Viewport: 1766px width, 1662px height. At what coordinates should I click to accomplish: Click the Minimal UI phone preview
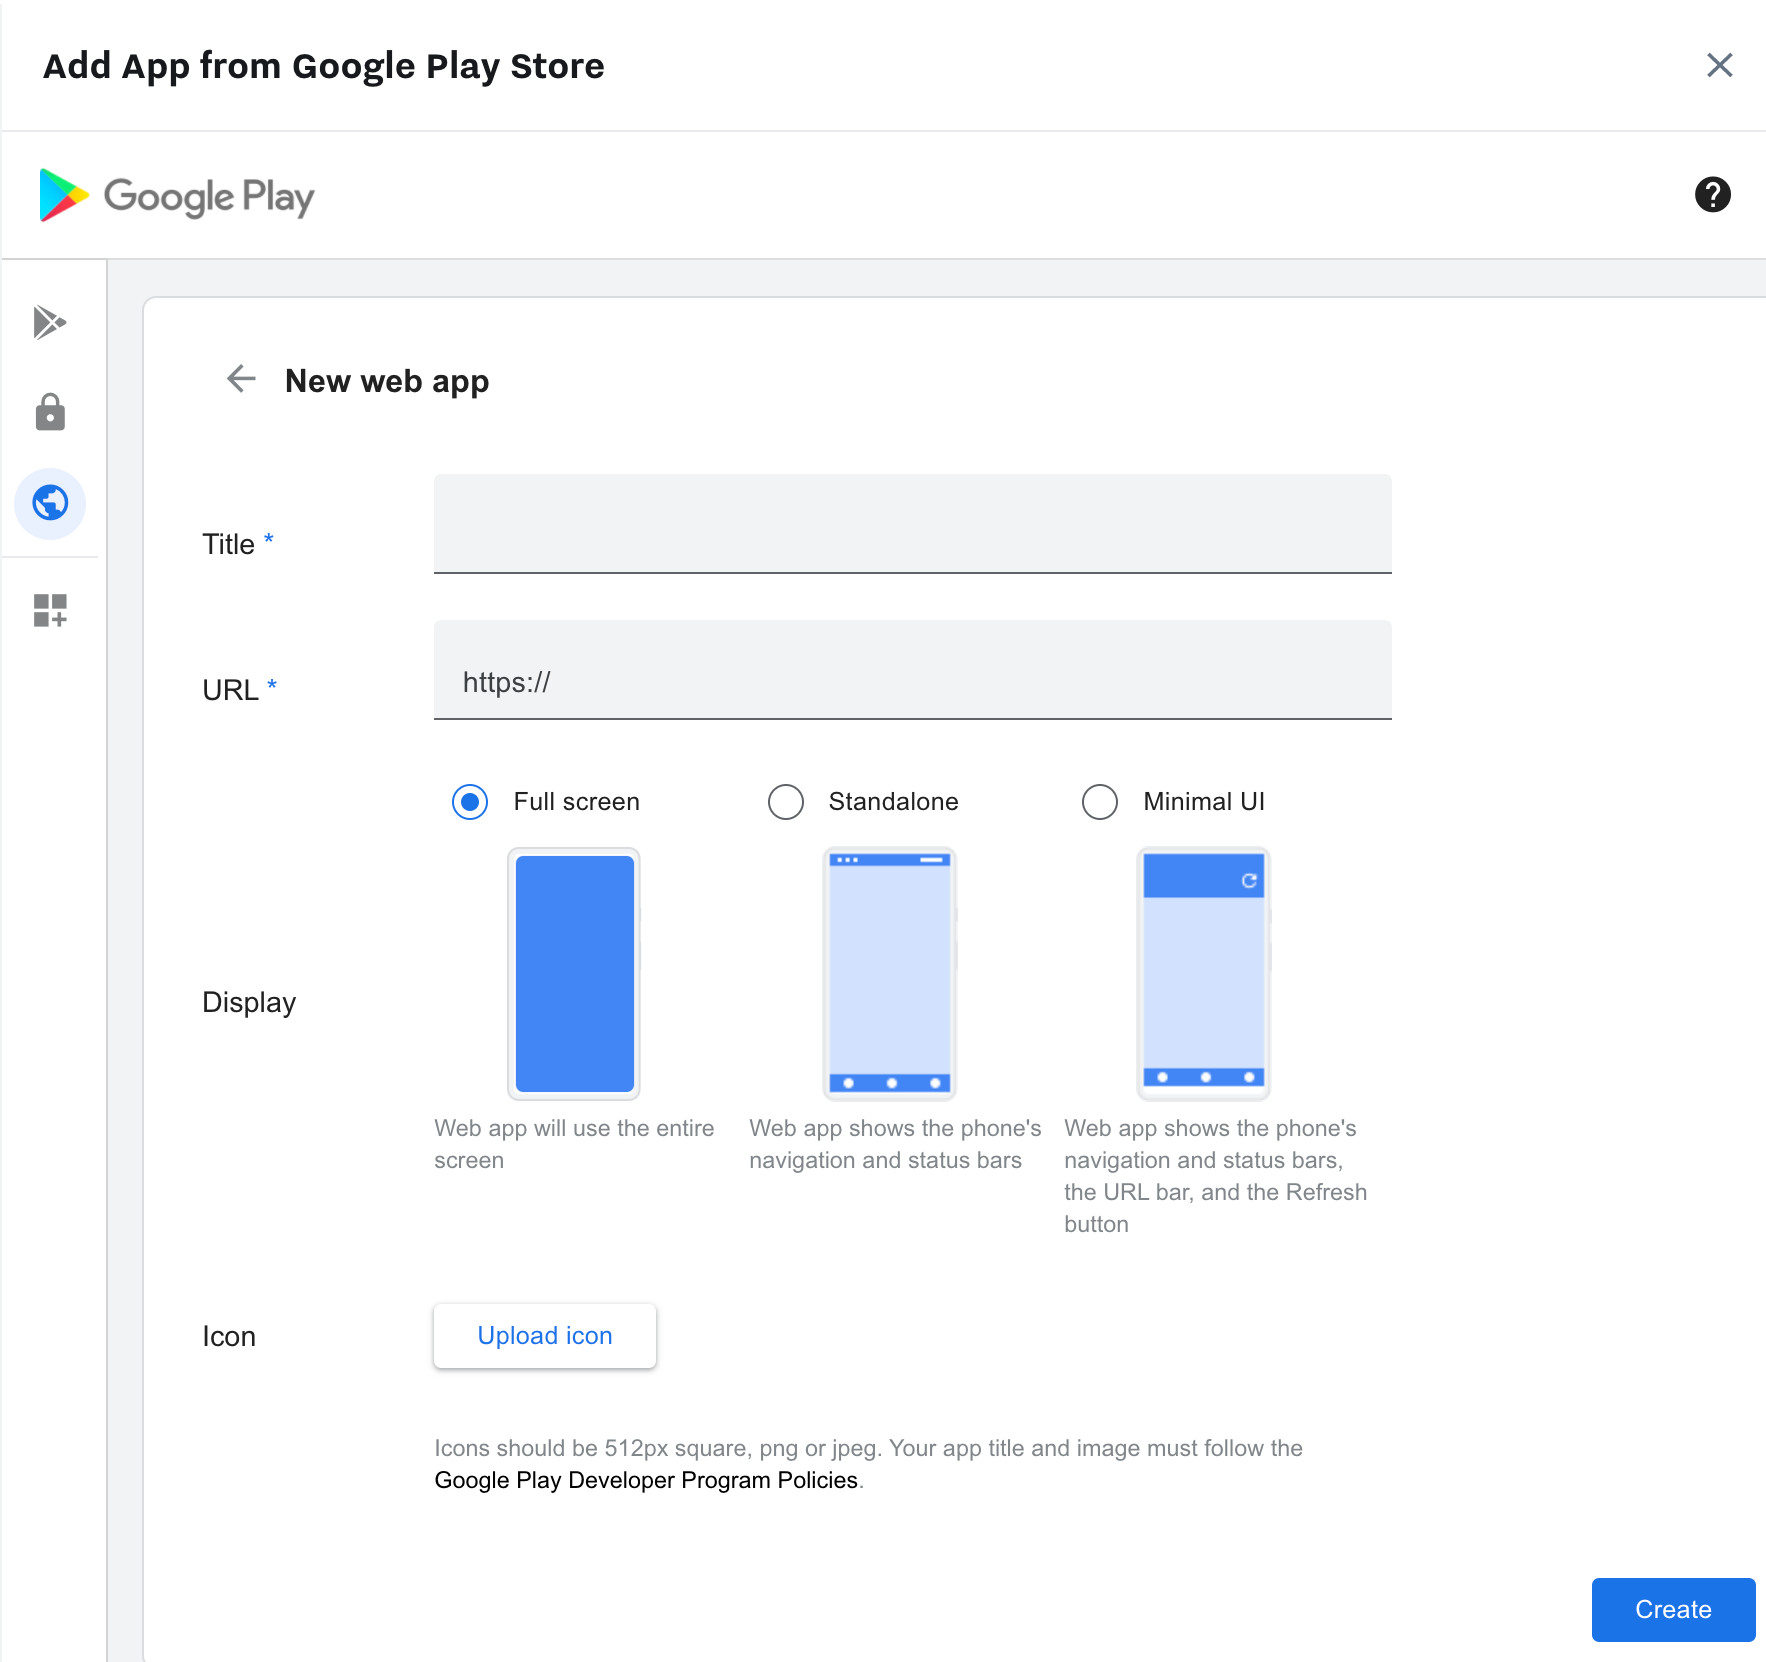coord(1203,973)
